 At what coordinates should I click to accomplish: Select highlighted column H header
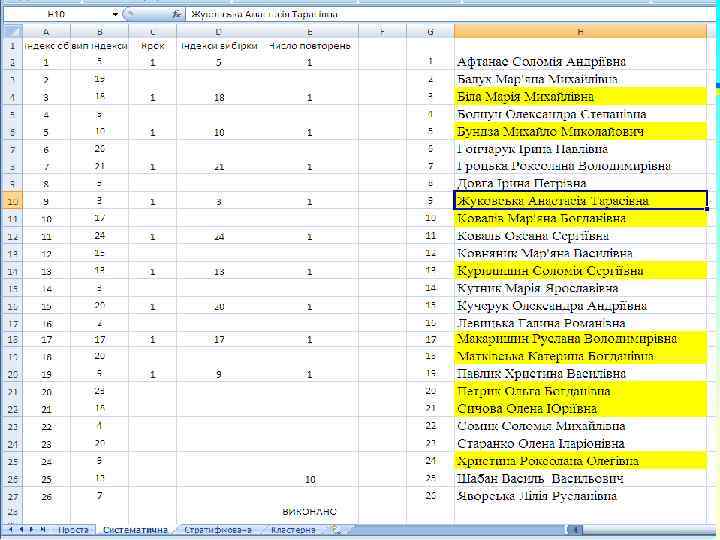tap(580, 32)
